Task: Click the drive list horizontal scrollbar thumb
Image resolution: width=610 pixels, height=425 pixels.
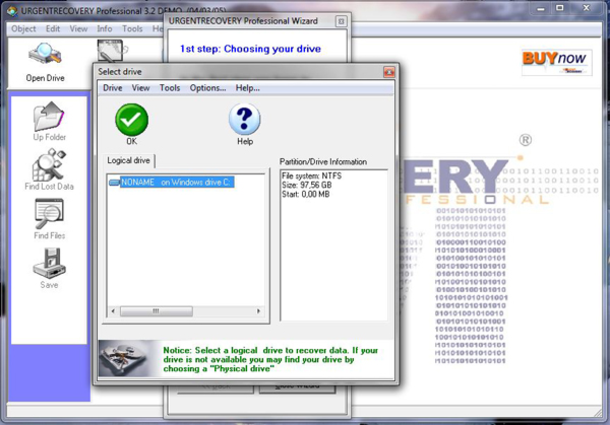Action: pos(156,311)
